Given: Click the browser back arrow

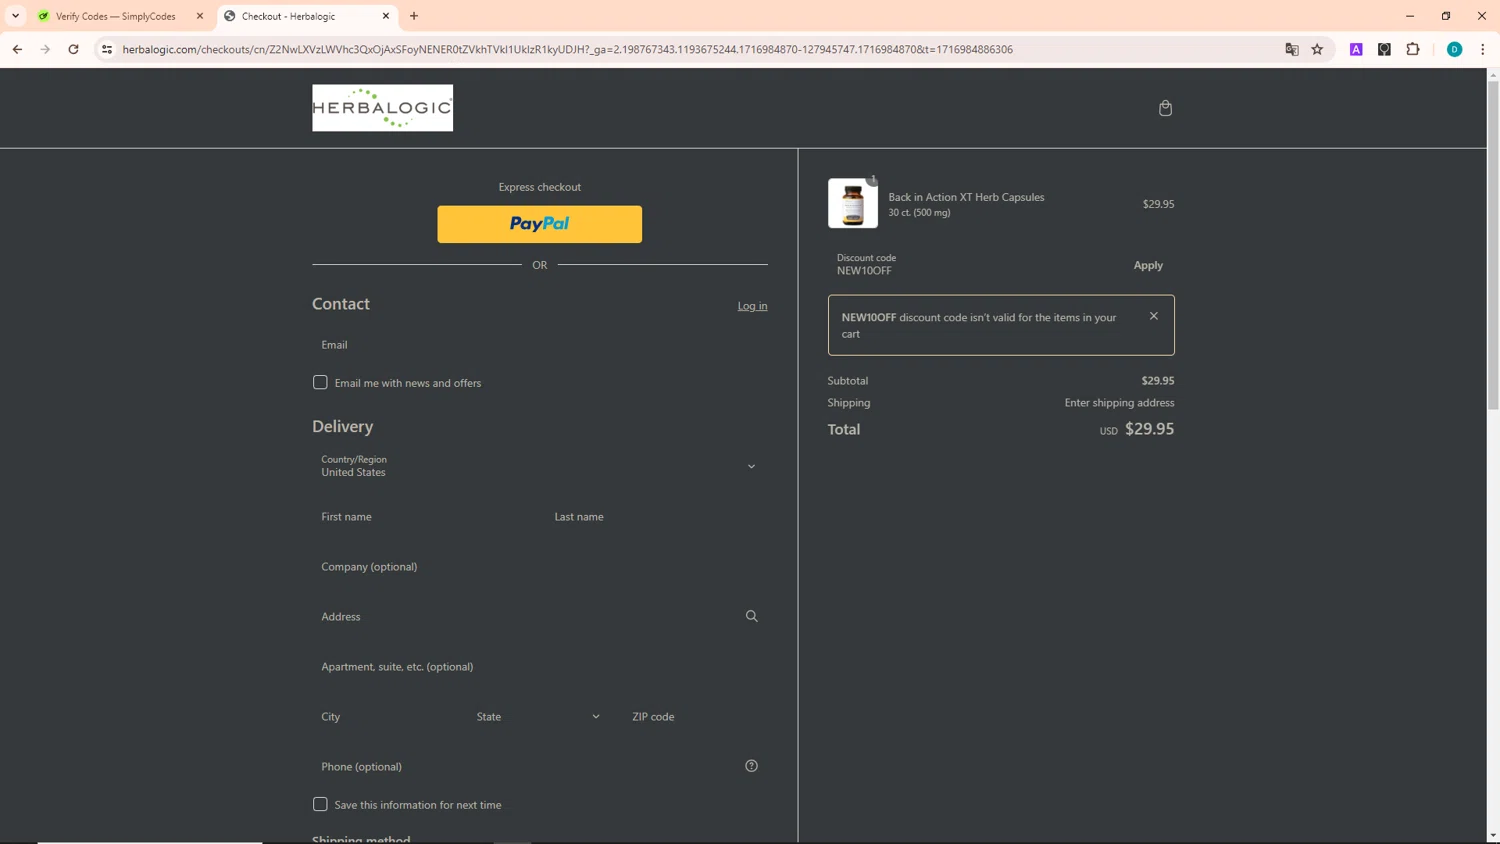Looking at the screenshot, I should click(17, 49).
